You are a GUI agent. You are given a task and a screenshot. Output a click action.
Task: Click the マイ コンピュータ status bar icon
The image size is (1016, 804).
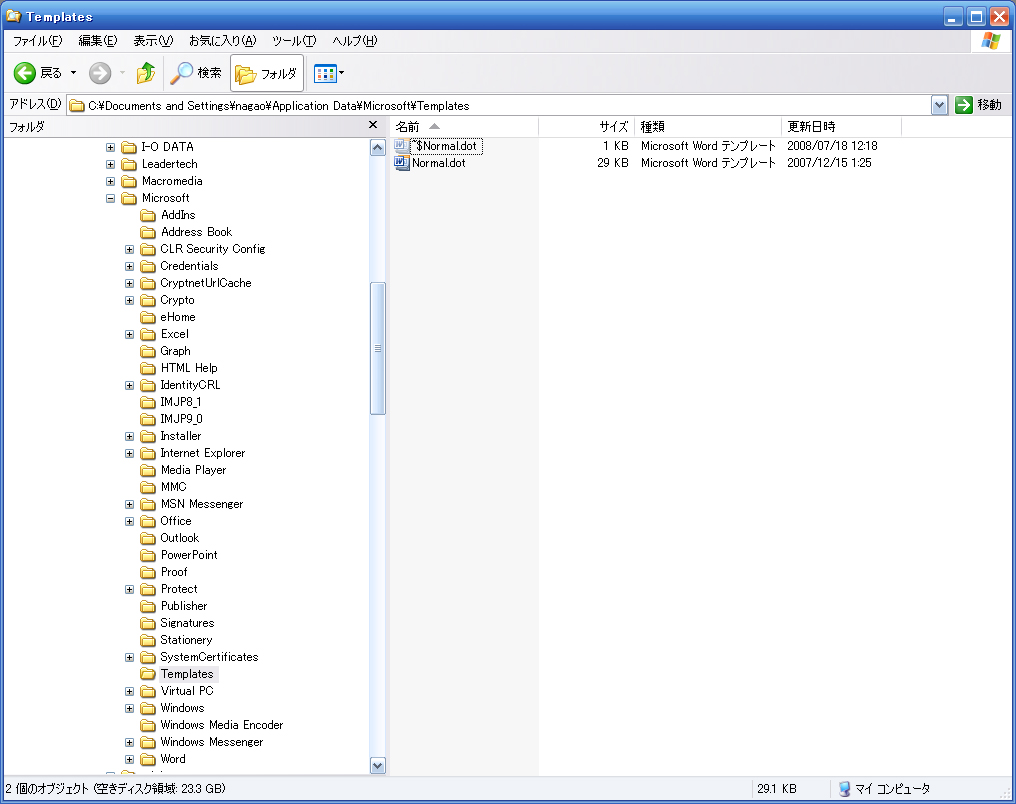(844, 788)
